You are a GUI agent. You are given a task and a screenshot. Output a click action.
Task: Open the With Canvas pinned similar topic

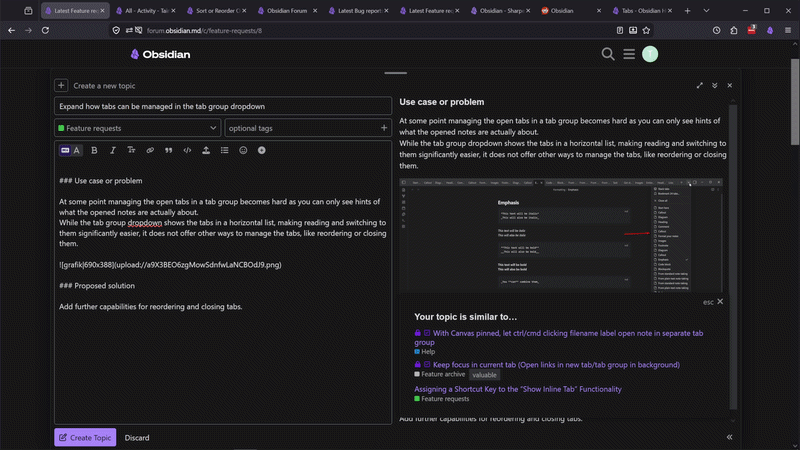click(x=559, y=337)
